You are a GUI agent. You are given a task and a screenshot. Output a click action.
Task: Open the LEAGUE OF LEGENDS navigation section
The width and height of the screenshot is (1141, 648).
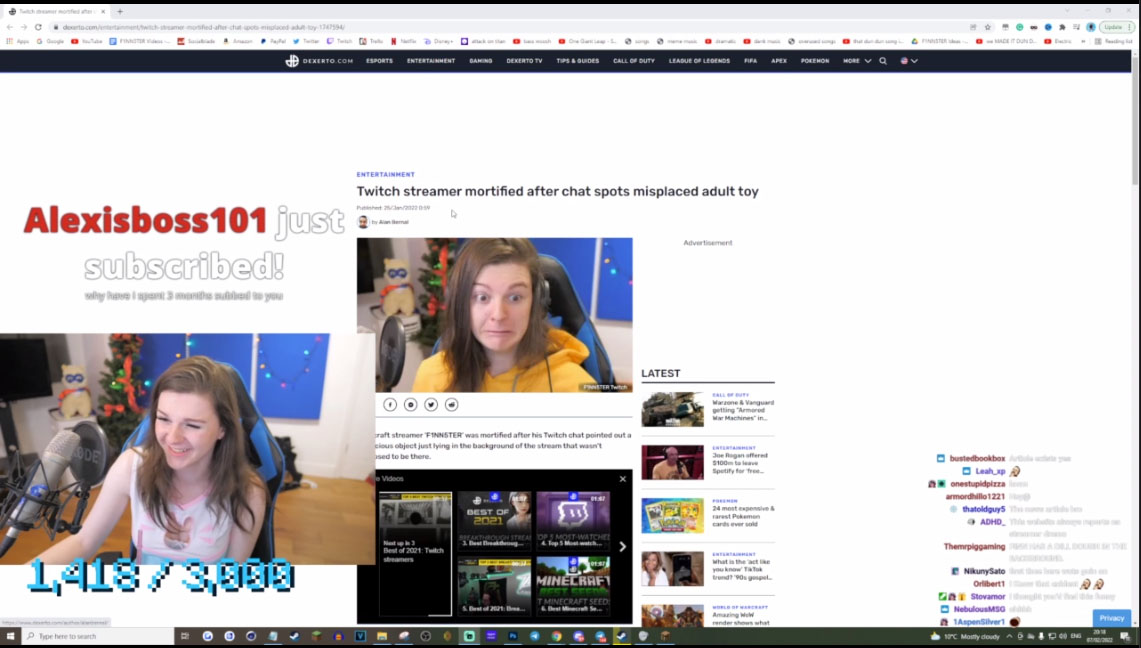(x=699, y=61)
